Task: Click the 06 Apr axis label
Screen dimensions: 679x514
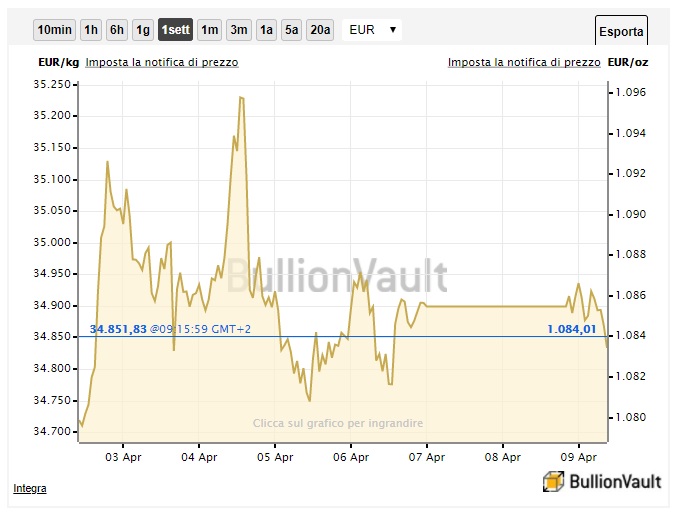Action: (x=351, y=457)
